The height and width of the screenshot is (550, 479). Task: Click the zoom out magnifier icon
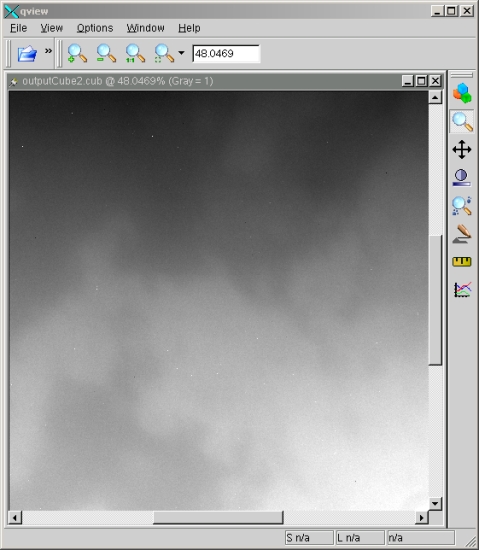click(x=106, y=54)
